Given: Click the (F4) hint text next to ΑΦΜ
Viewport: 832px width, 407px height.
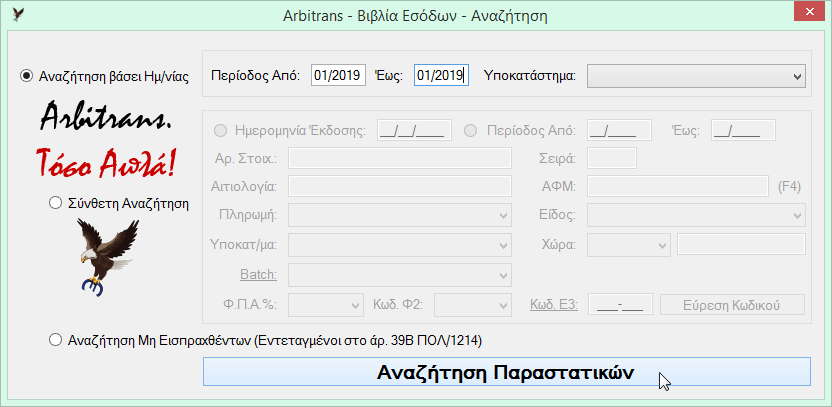Looking at the screenshot, I should click(788, 187).
